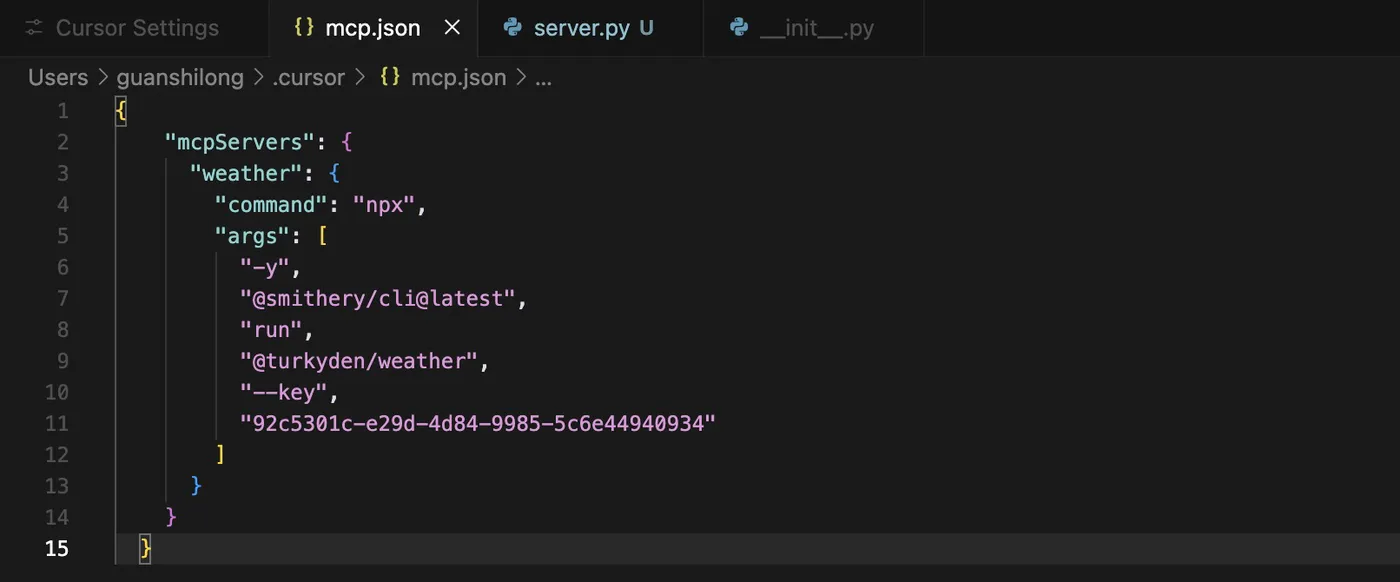Click line number 15 in the gutter
Viewport: 1400px width, 582px height.
coord(57,548)
